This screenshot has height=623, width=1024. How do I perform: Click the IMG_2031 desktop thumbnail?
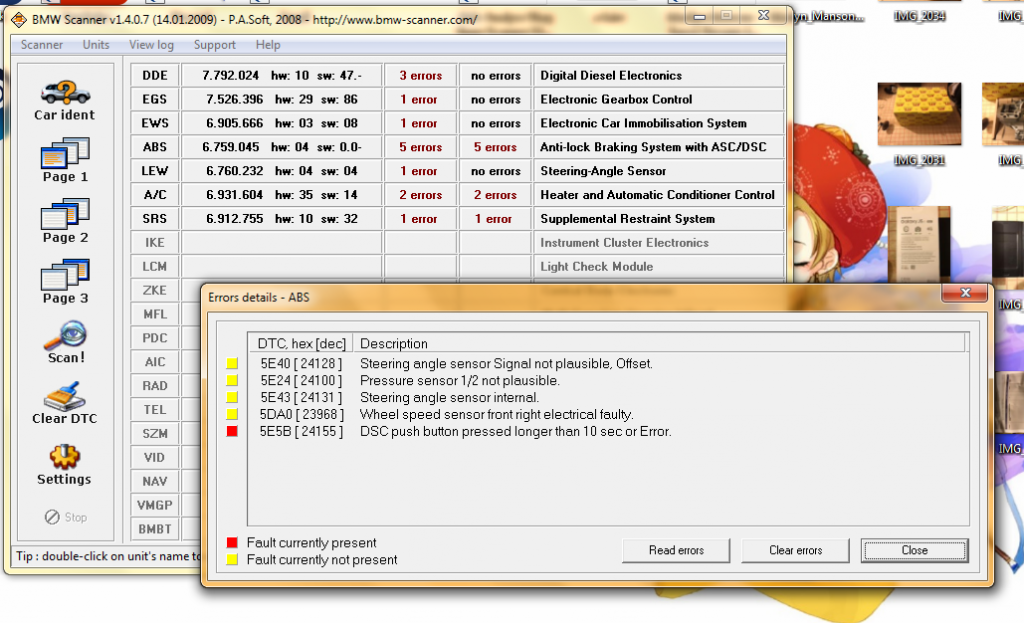(920, 114)
